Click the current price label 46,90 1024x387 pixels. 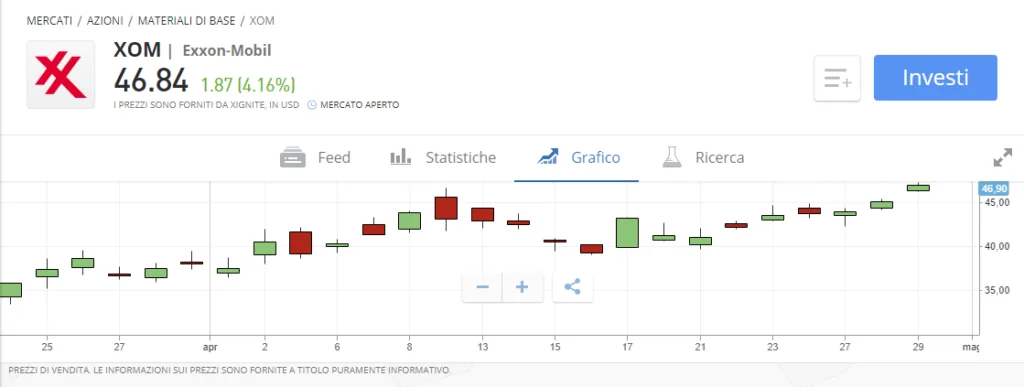click(x=993, y=189)
